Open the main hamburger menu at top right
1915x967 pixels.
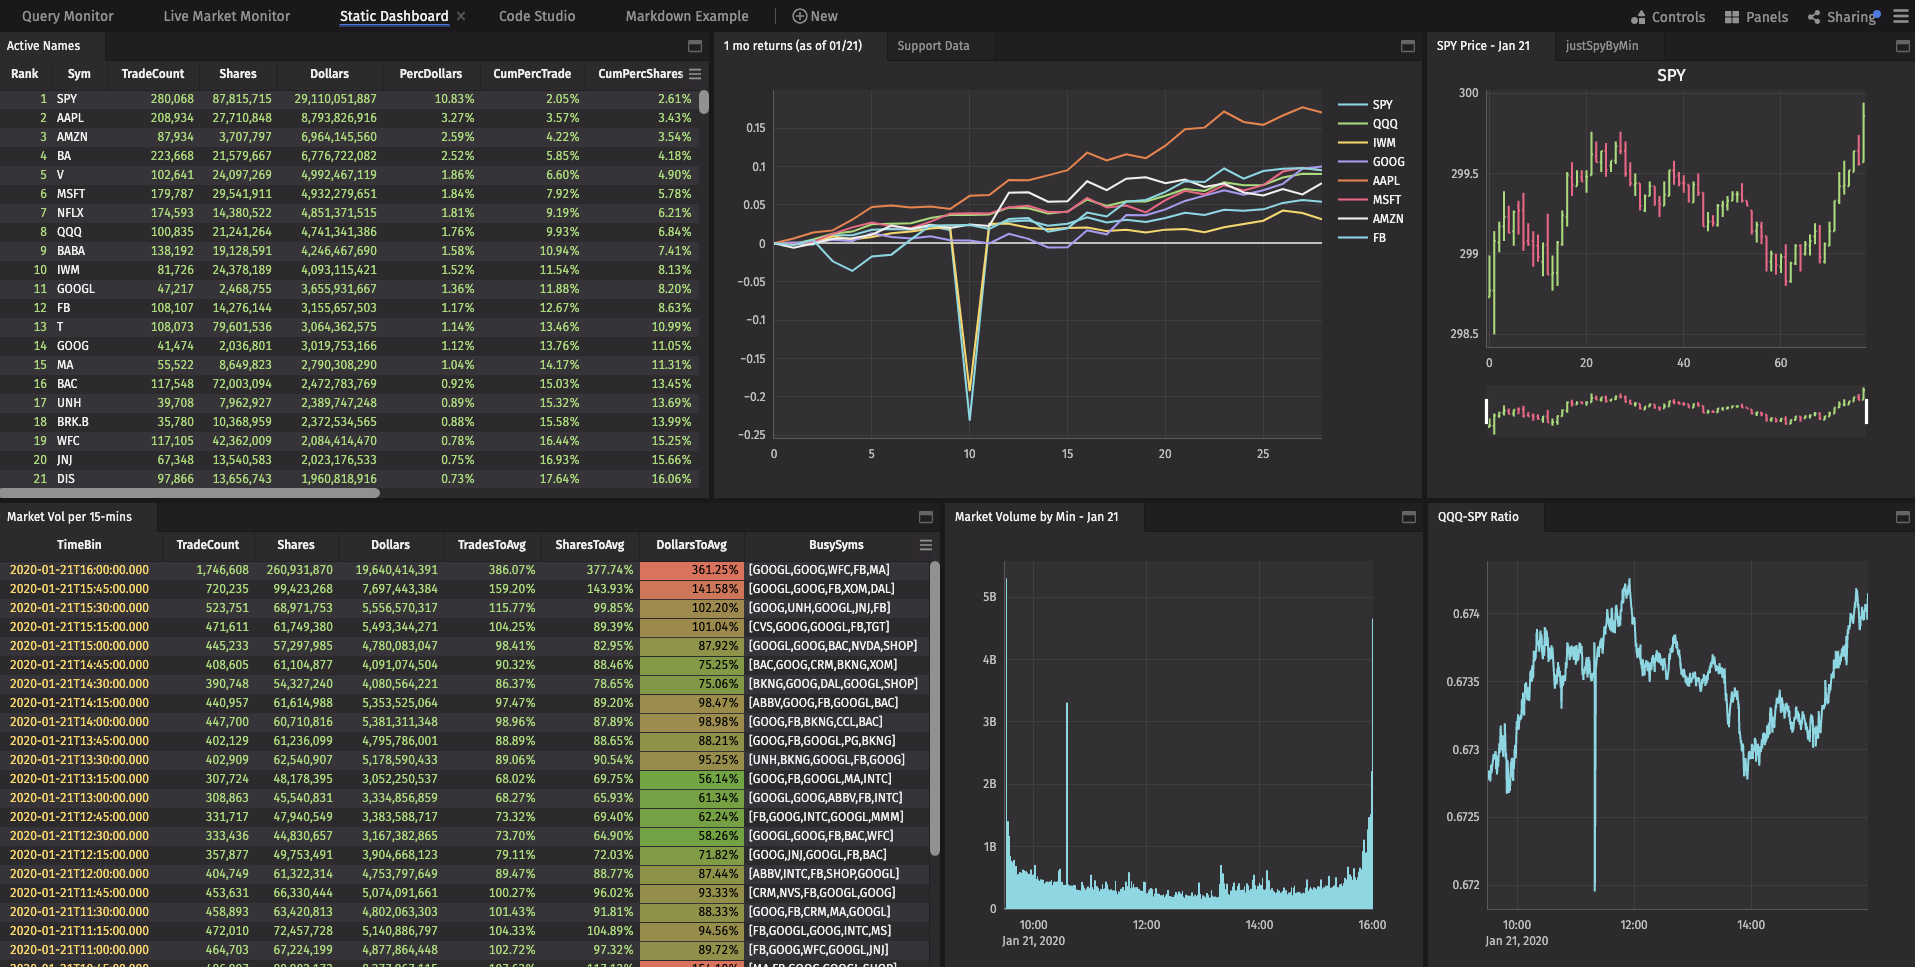1901,16
